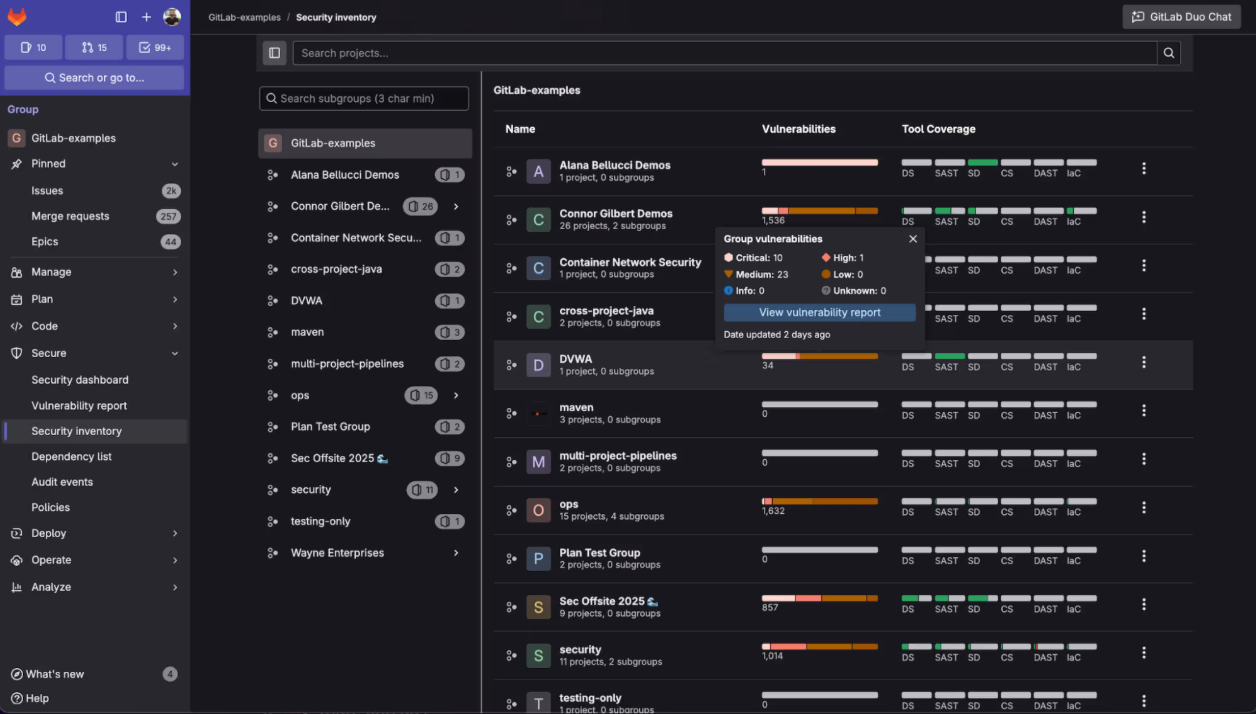Click the View vulnerability report button
Screen dimensions: 1256x714
click(820, 313)
